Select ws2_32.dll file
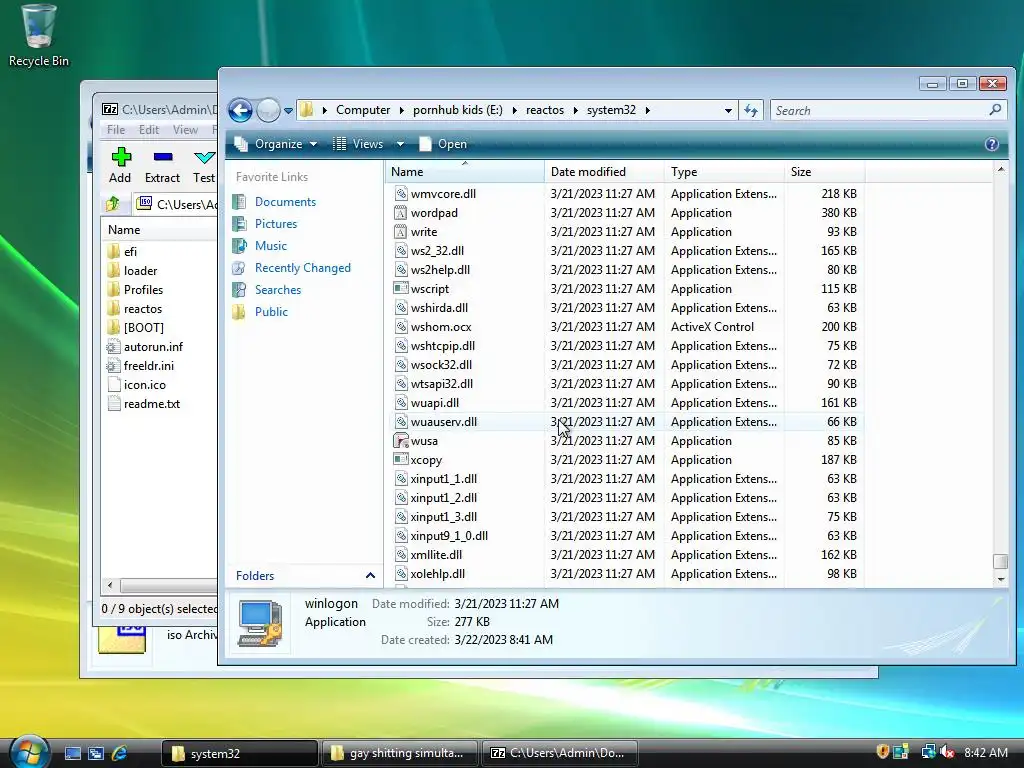This screenshot has width=1024, height=768. tap(437, 251)
